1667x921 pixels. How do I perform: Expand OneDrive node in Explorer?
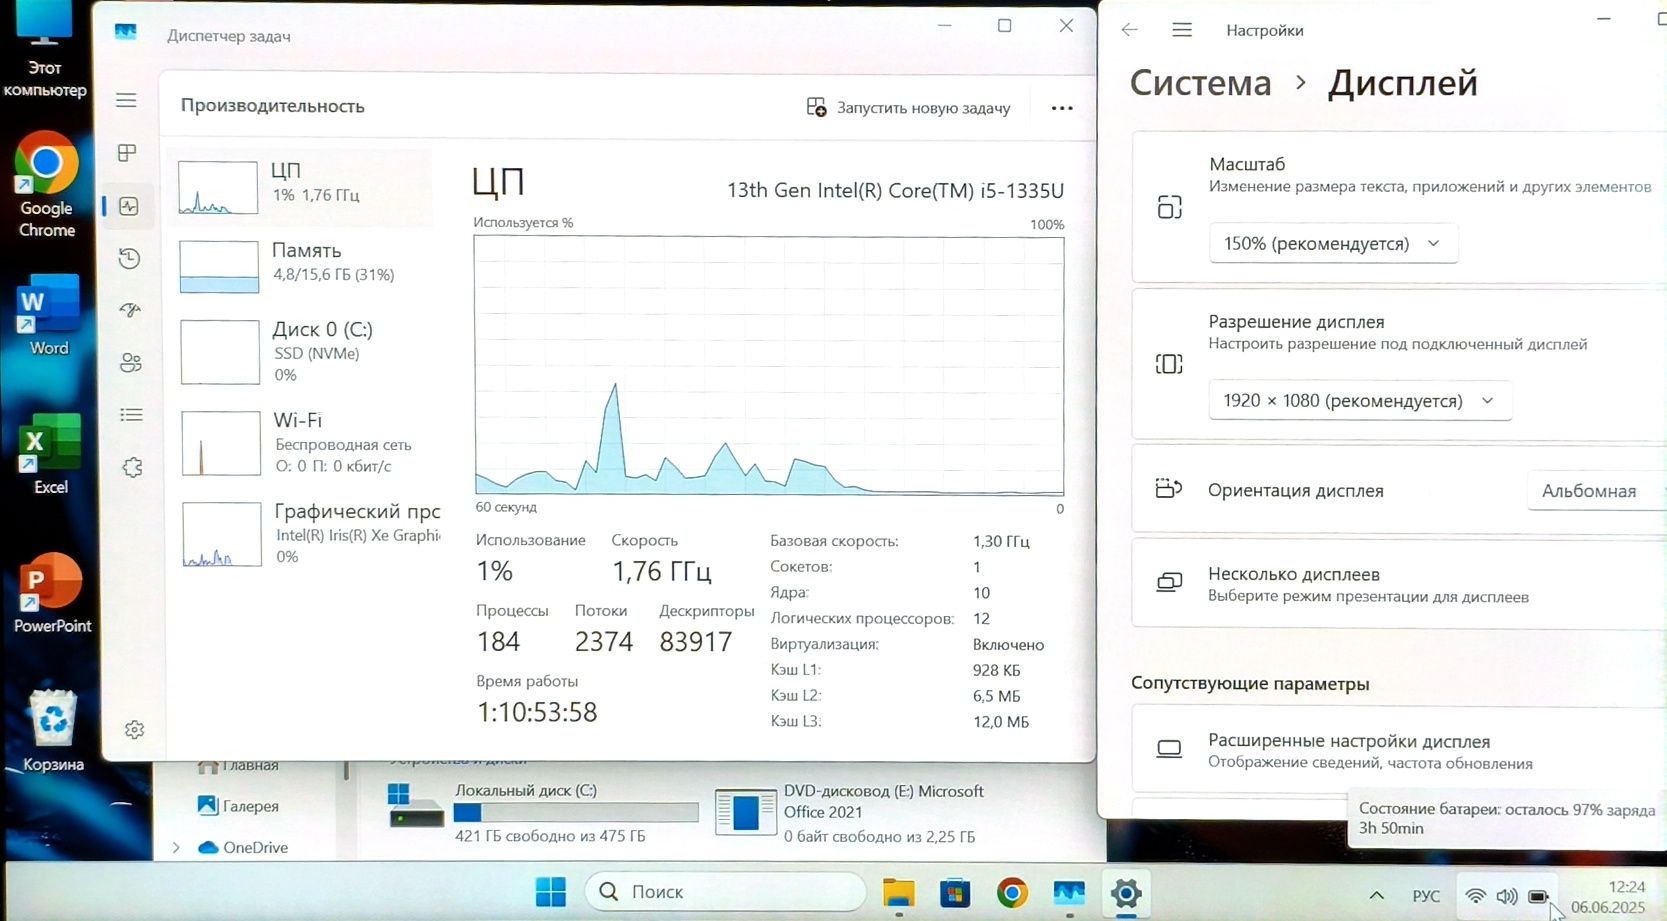[176, 847]
